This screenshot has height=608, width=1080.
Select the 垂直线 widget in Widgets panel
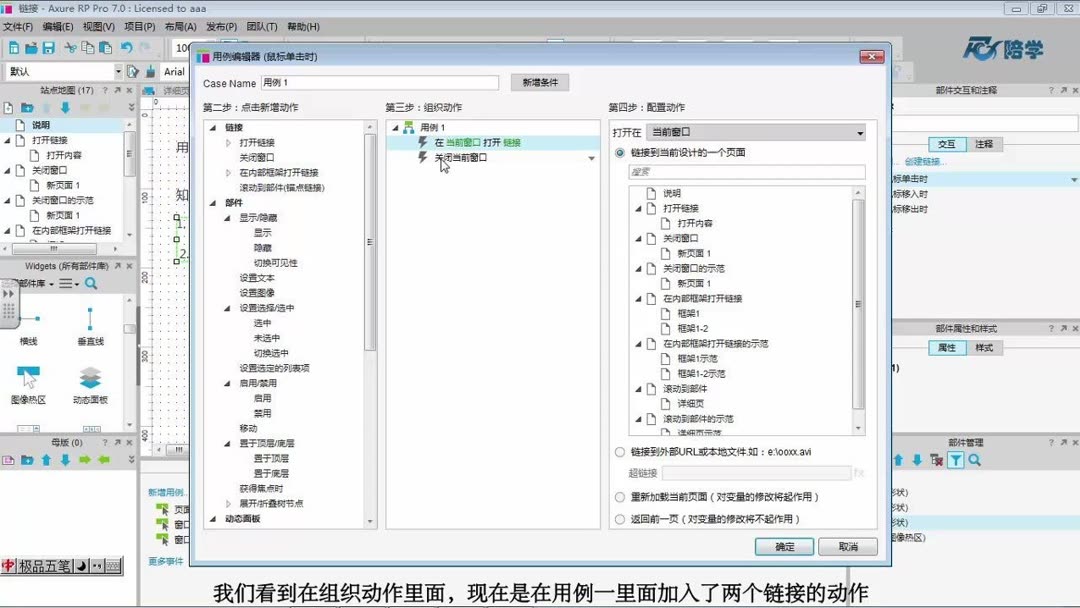click(90, 320)
